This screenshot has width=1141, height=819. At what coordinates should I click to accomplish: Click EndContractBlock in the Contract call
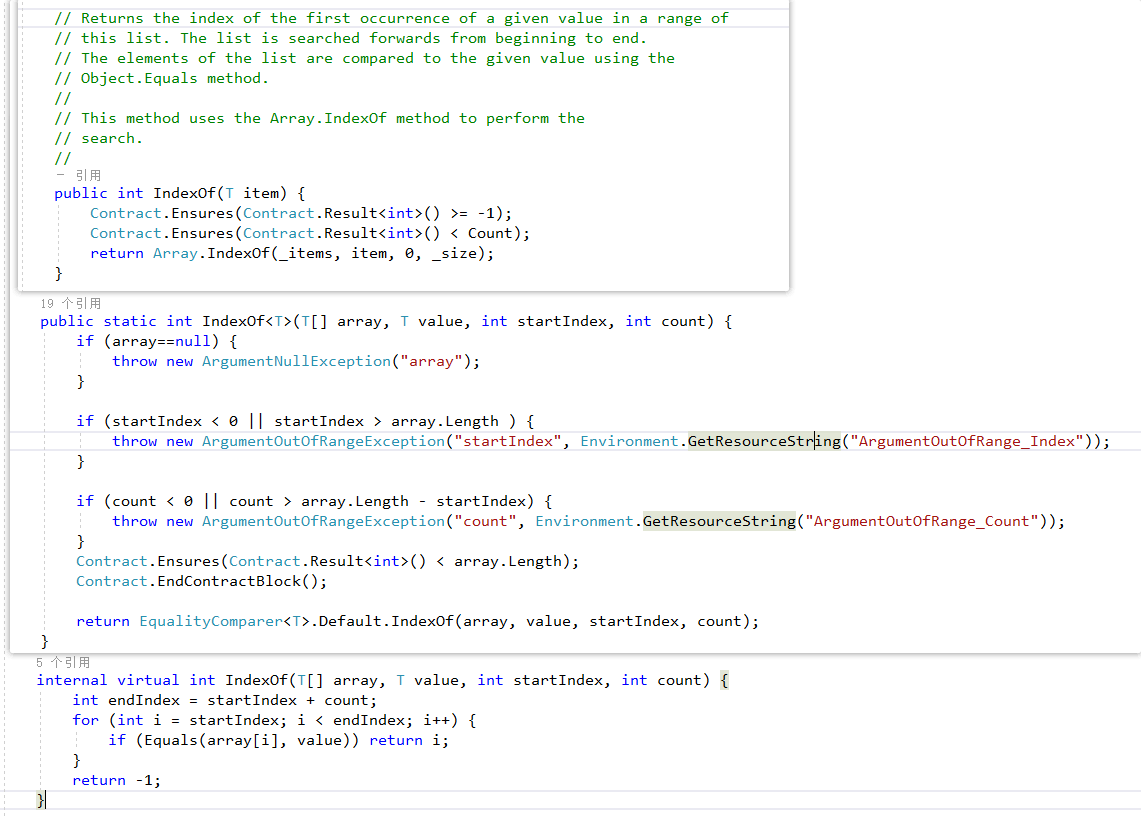tap(229, 581)
